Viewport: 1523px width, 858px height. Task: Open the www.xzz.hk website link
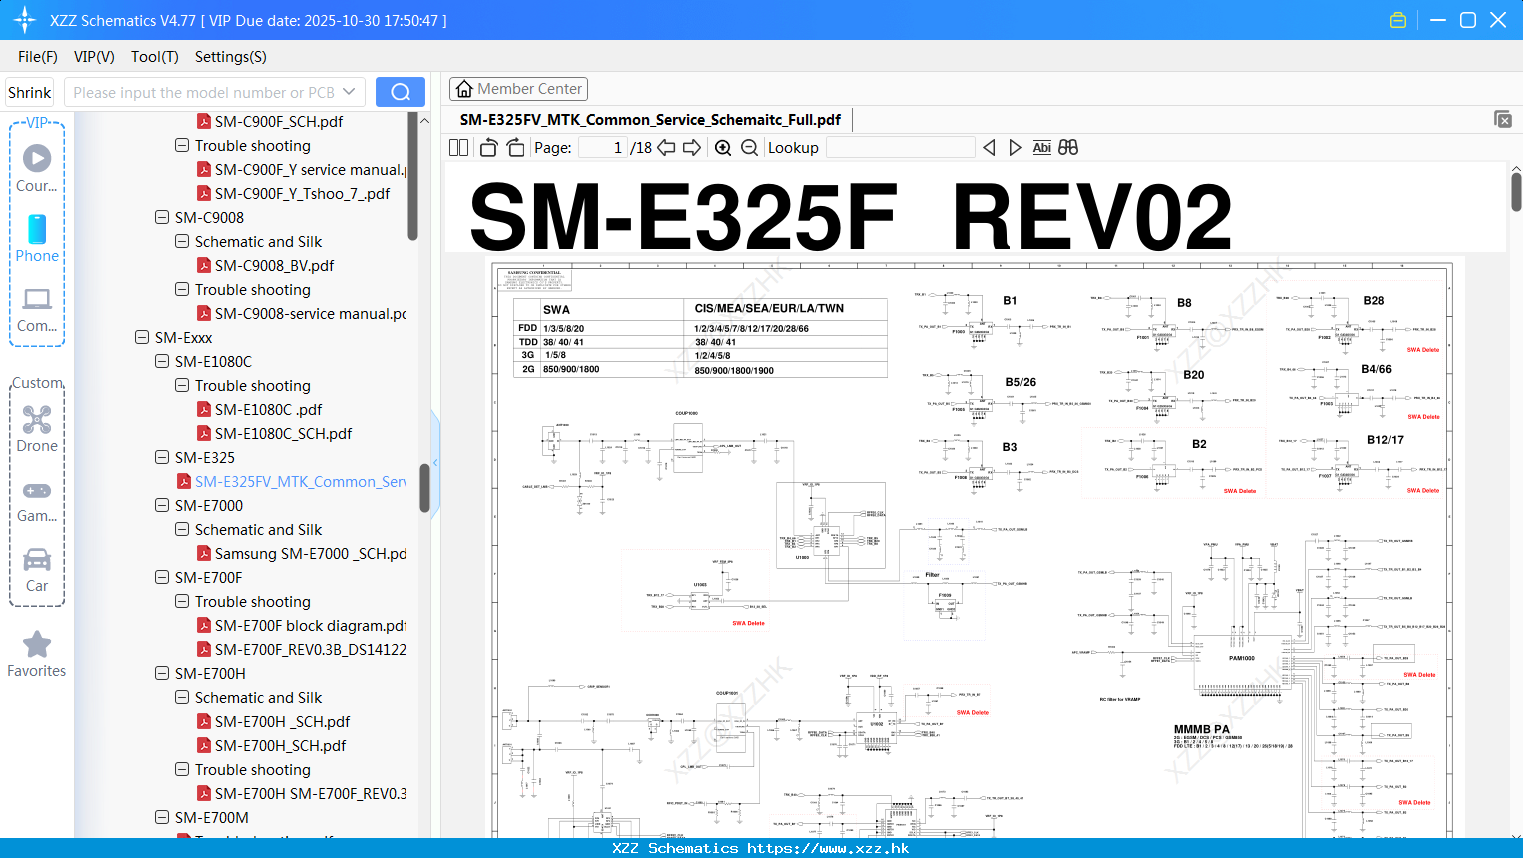(828, 848)
